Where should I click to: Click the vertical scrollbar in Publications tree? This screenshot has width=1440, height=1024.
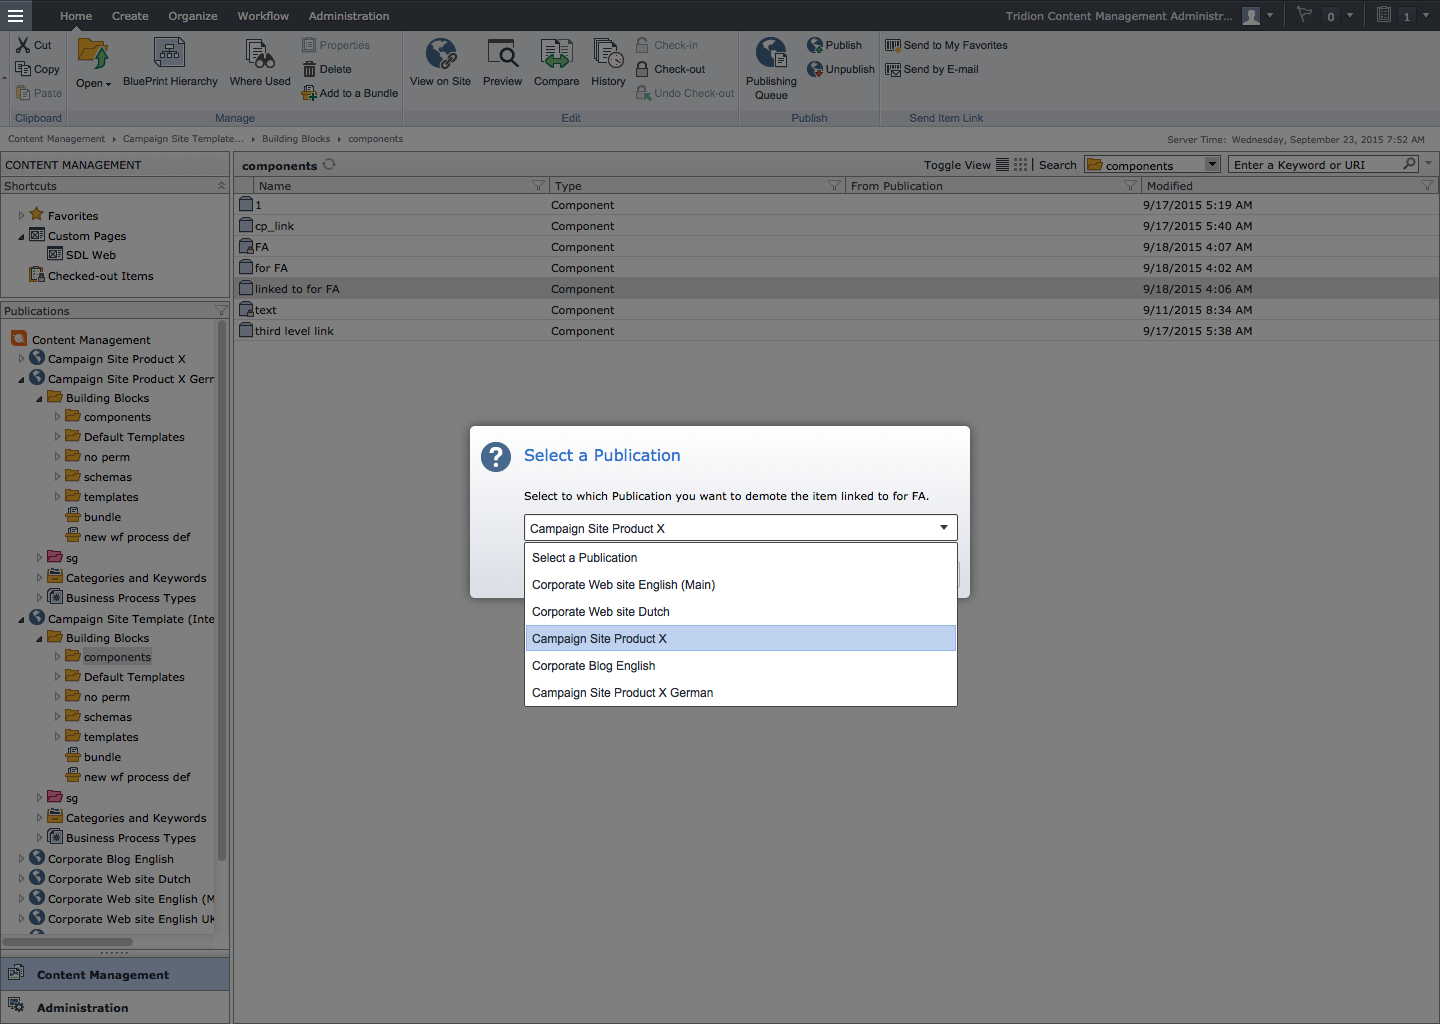pyautogui.click(x=222, y=600)
